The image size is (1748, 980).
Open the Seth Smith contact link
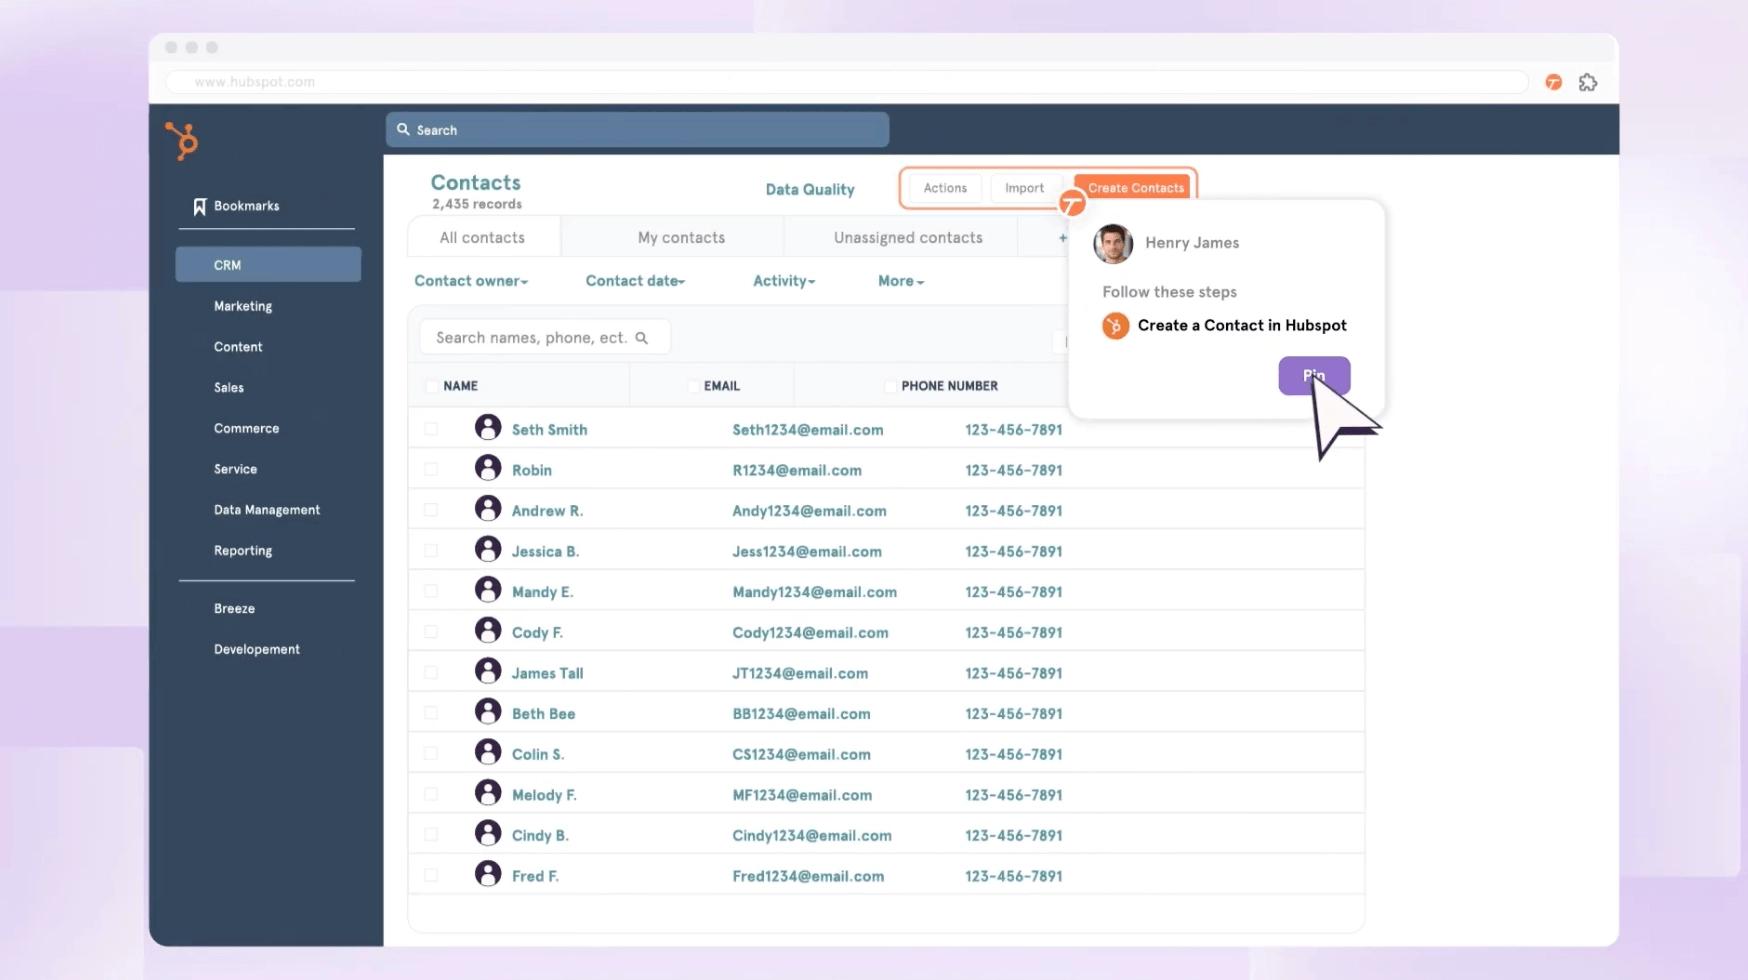point(549,430)
